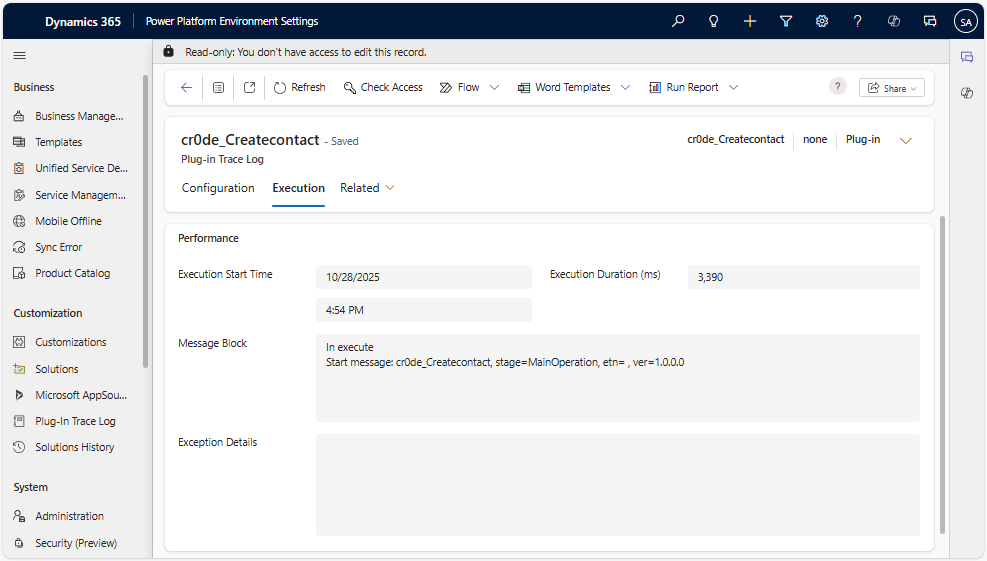987x561 pixels.
Task: Open Plug-In Trace Log in sidebar
Action: click(x=75, y=421)
